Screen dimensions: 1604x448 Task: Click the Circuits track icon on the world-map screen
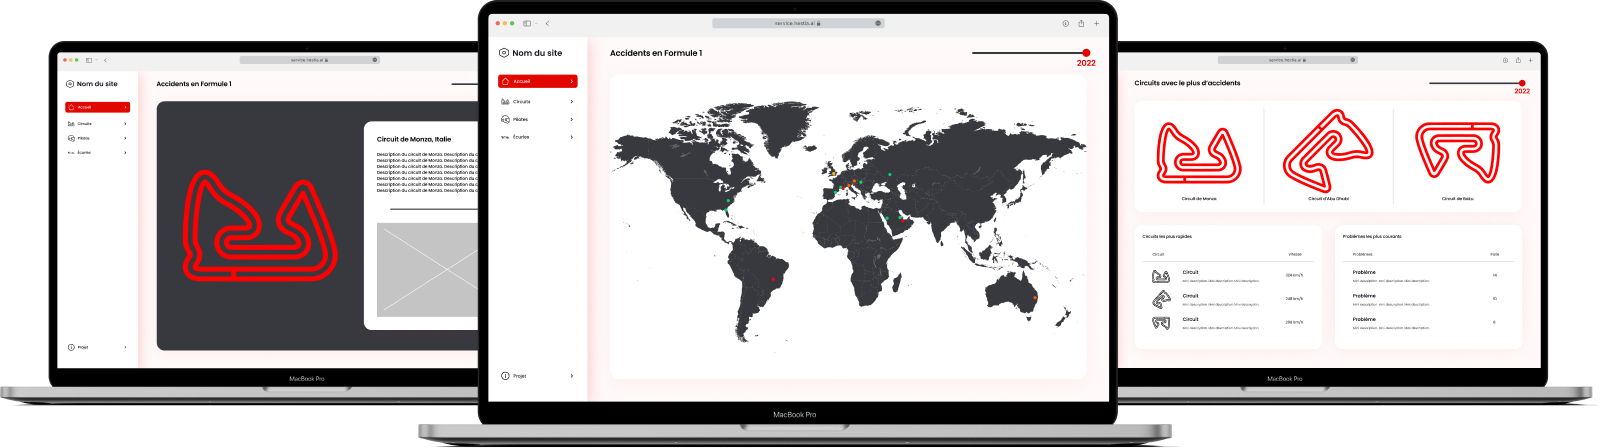(505, 102)
